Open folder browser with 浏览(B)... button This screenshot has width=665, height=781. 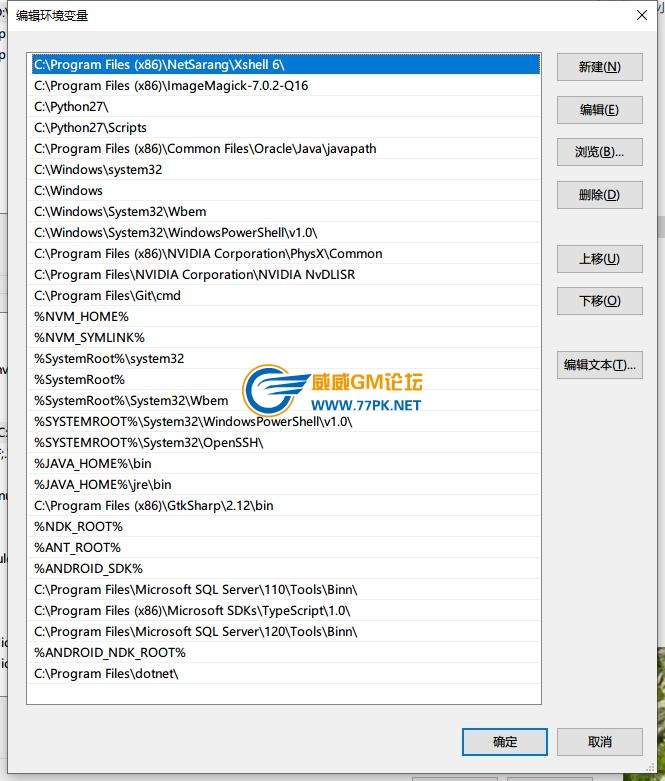[x=599, y=152]
